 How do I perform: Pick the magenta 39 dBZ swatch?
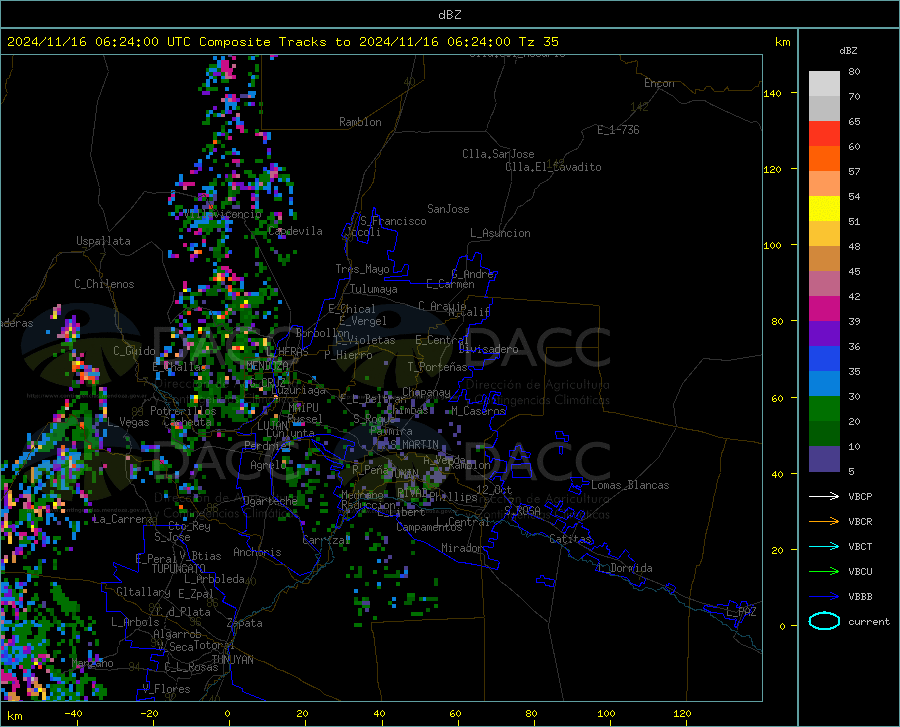(824, 309)
